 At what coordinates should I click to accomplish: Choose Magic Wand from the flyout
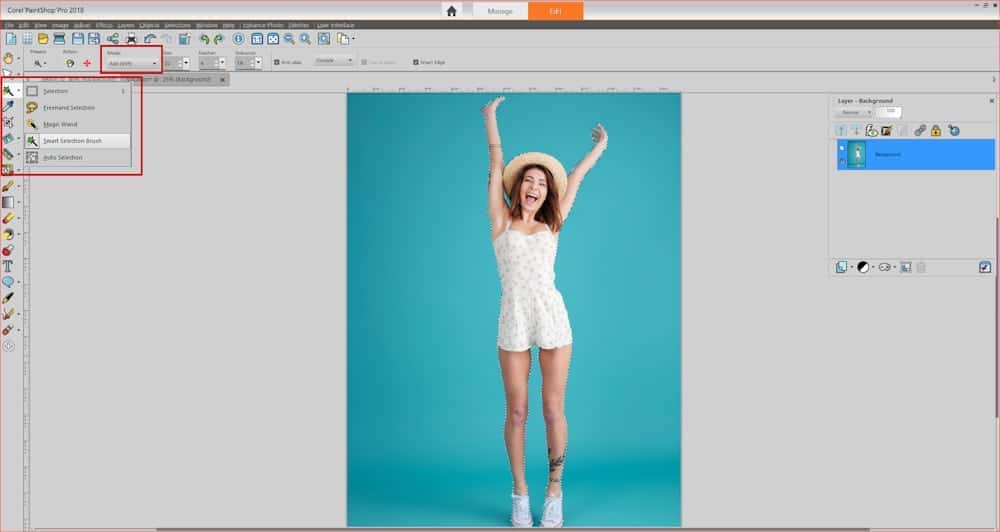60,124
